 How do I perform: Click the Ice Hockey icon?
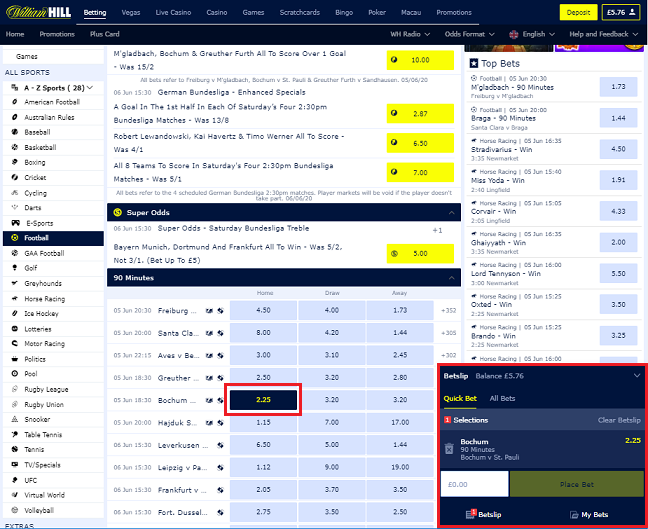[15, 313]
